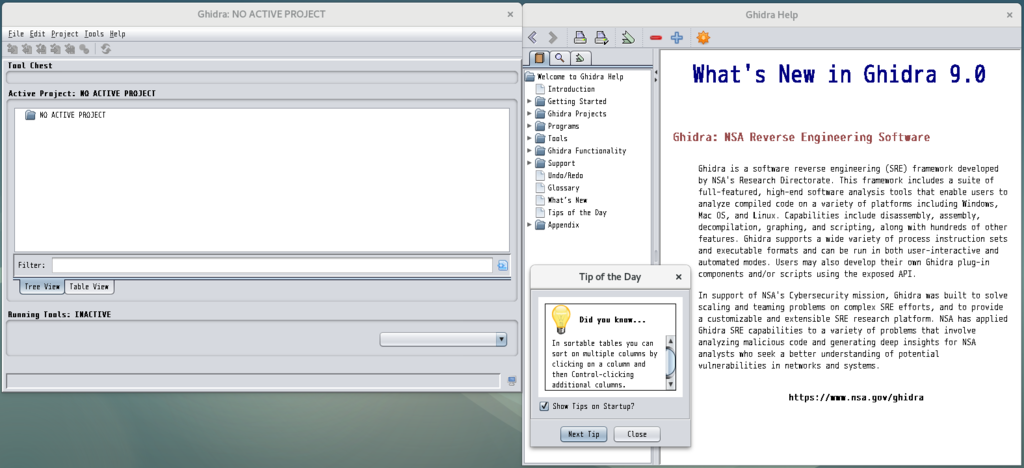Screen dimensions: 1024x468
Task: Close the Tip of the Day dialog with X
Action: pos(679,277)
